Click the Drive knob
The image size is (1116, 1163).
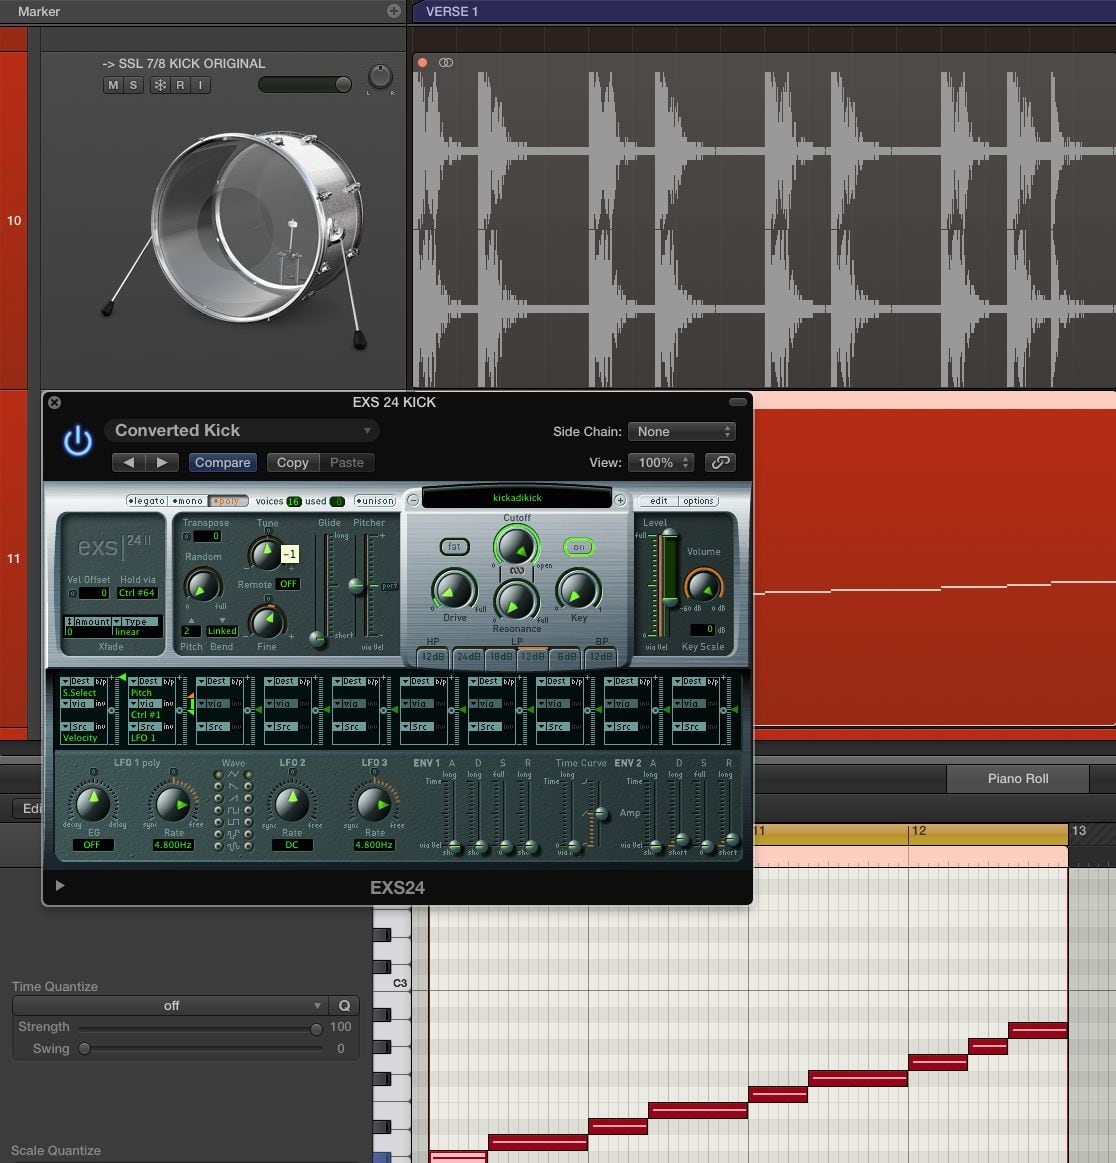coord(455,590)
